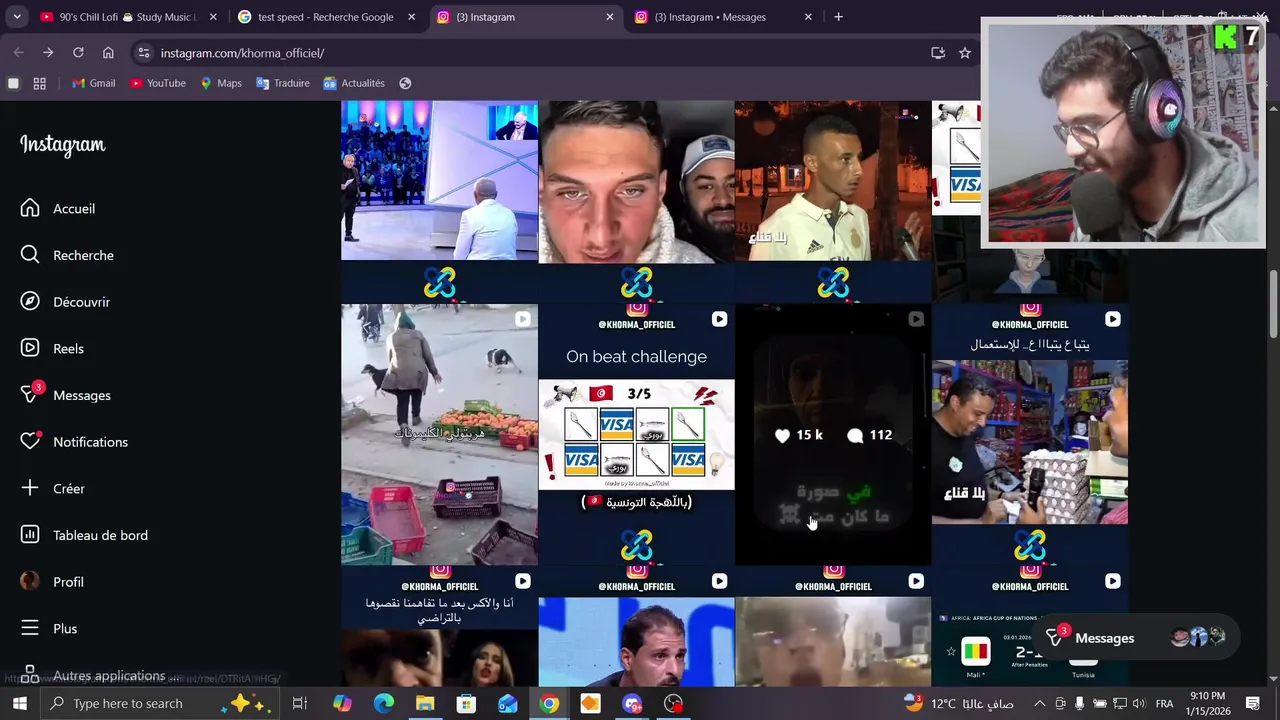Open the floating Messages popup button
This screenshot has width=1280, height=720.
1137,638
